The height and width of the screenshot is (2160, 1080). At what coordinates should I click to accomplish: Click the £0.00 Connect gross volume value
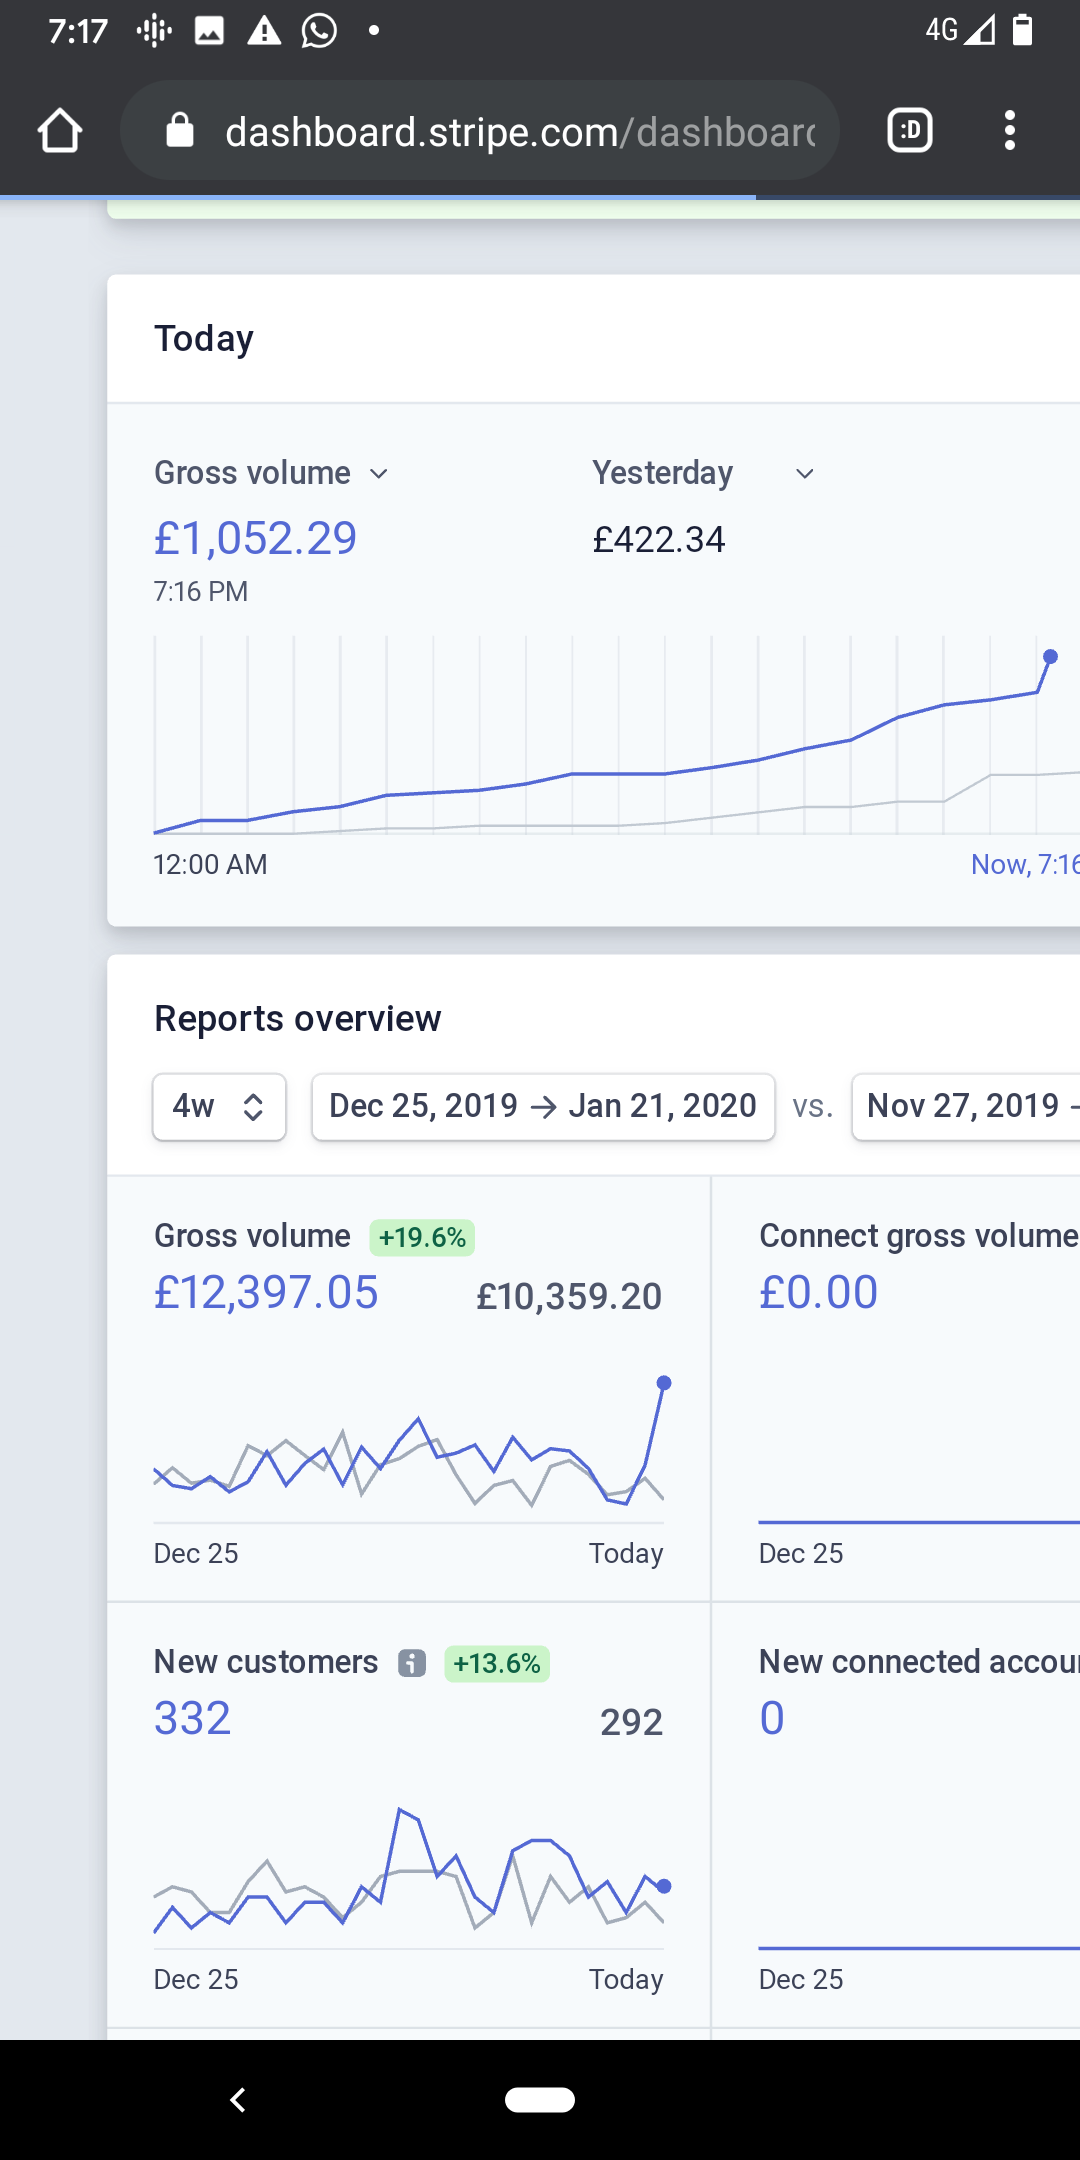tap(818, 1292)
